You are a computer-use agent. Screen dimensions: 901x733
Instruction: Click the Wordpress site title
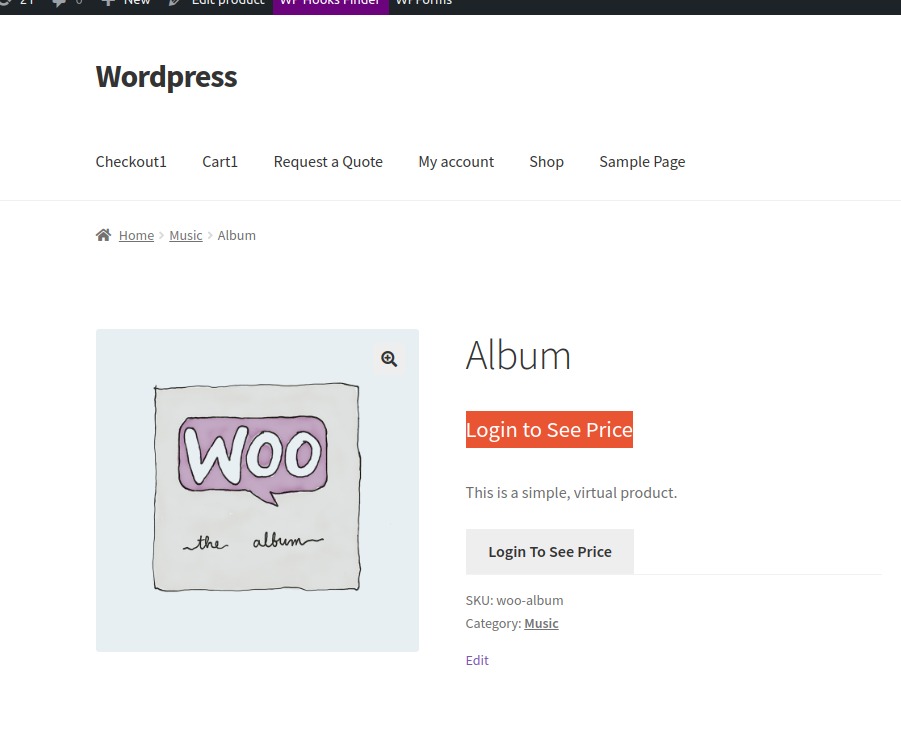click(x=166, y=76)
